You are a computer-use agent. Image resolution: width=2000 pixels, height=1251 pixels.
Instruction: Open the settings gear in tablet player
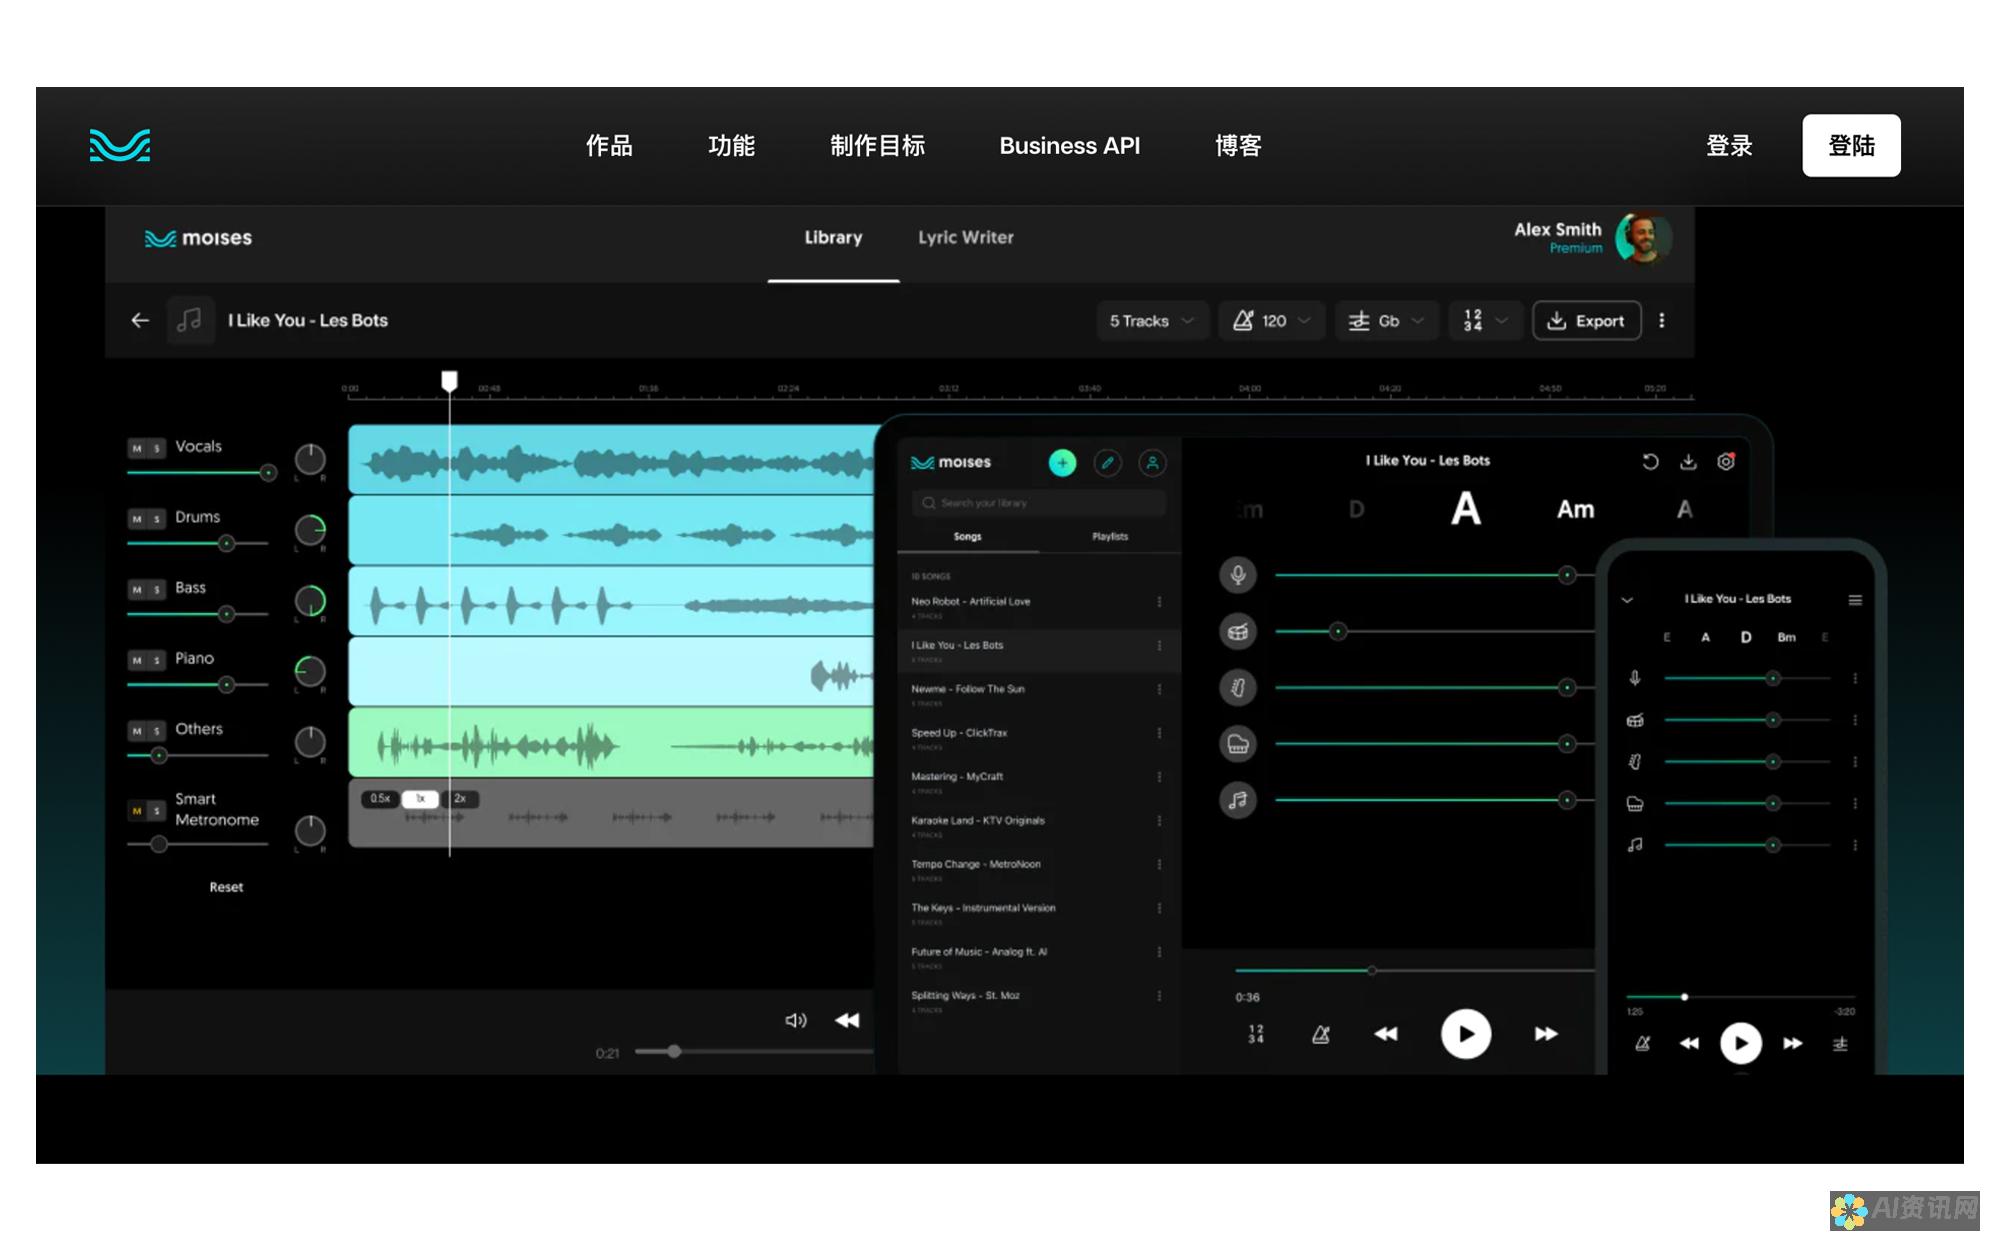coord(1726,461)
